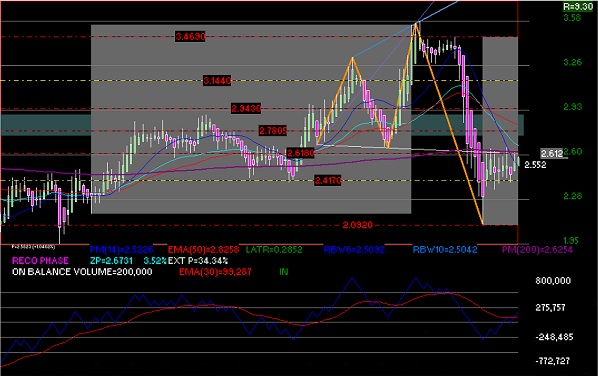The width and height of the screenshot is (598, 376).
Task: Click the 2.612 highlighted price tag
Action: tap(552, 153)
